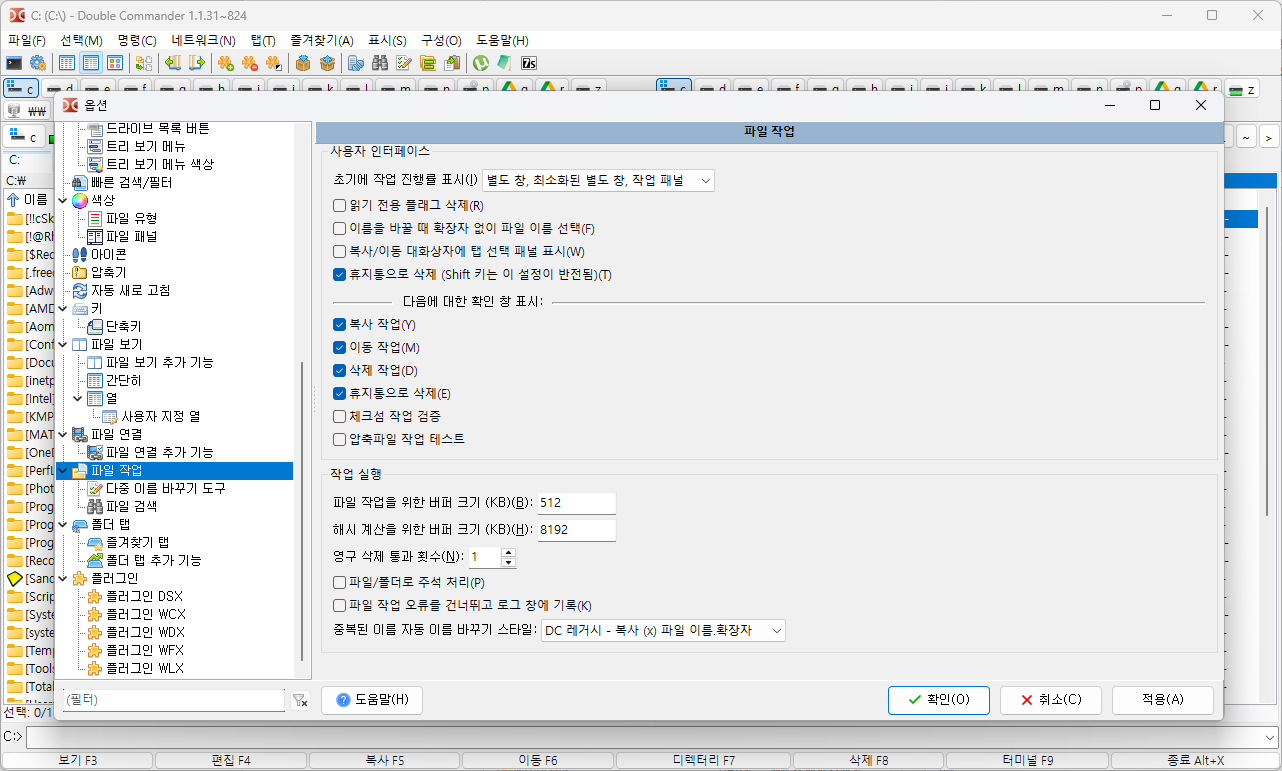
Task: Click the green notepad toolbar icon
Action: [505, 63]
